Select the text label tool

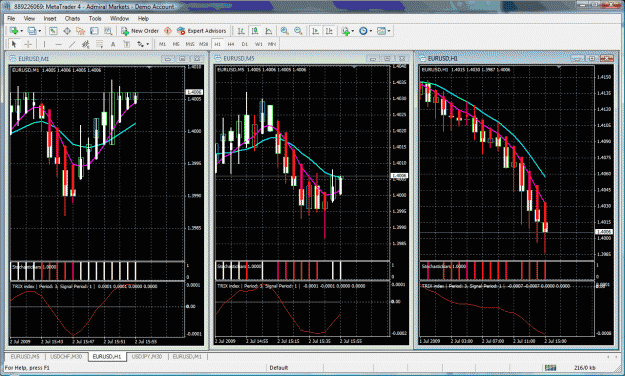(x=127, y=44)
